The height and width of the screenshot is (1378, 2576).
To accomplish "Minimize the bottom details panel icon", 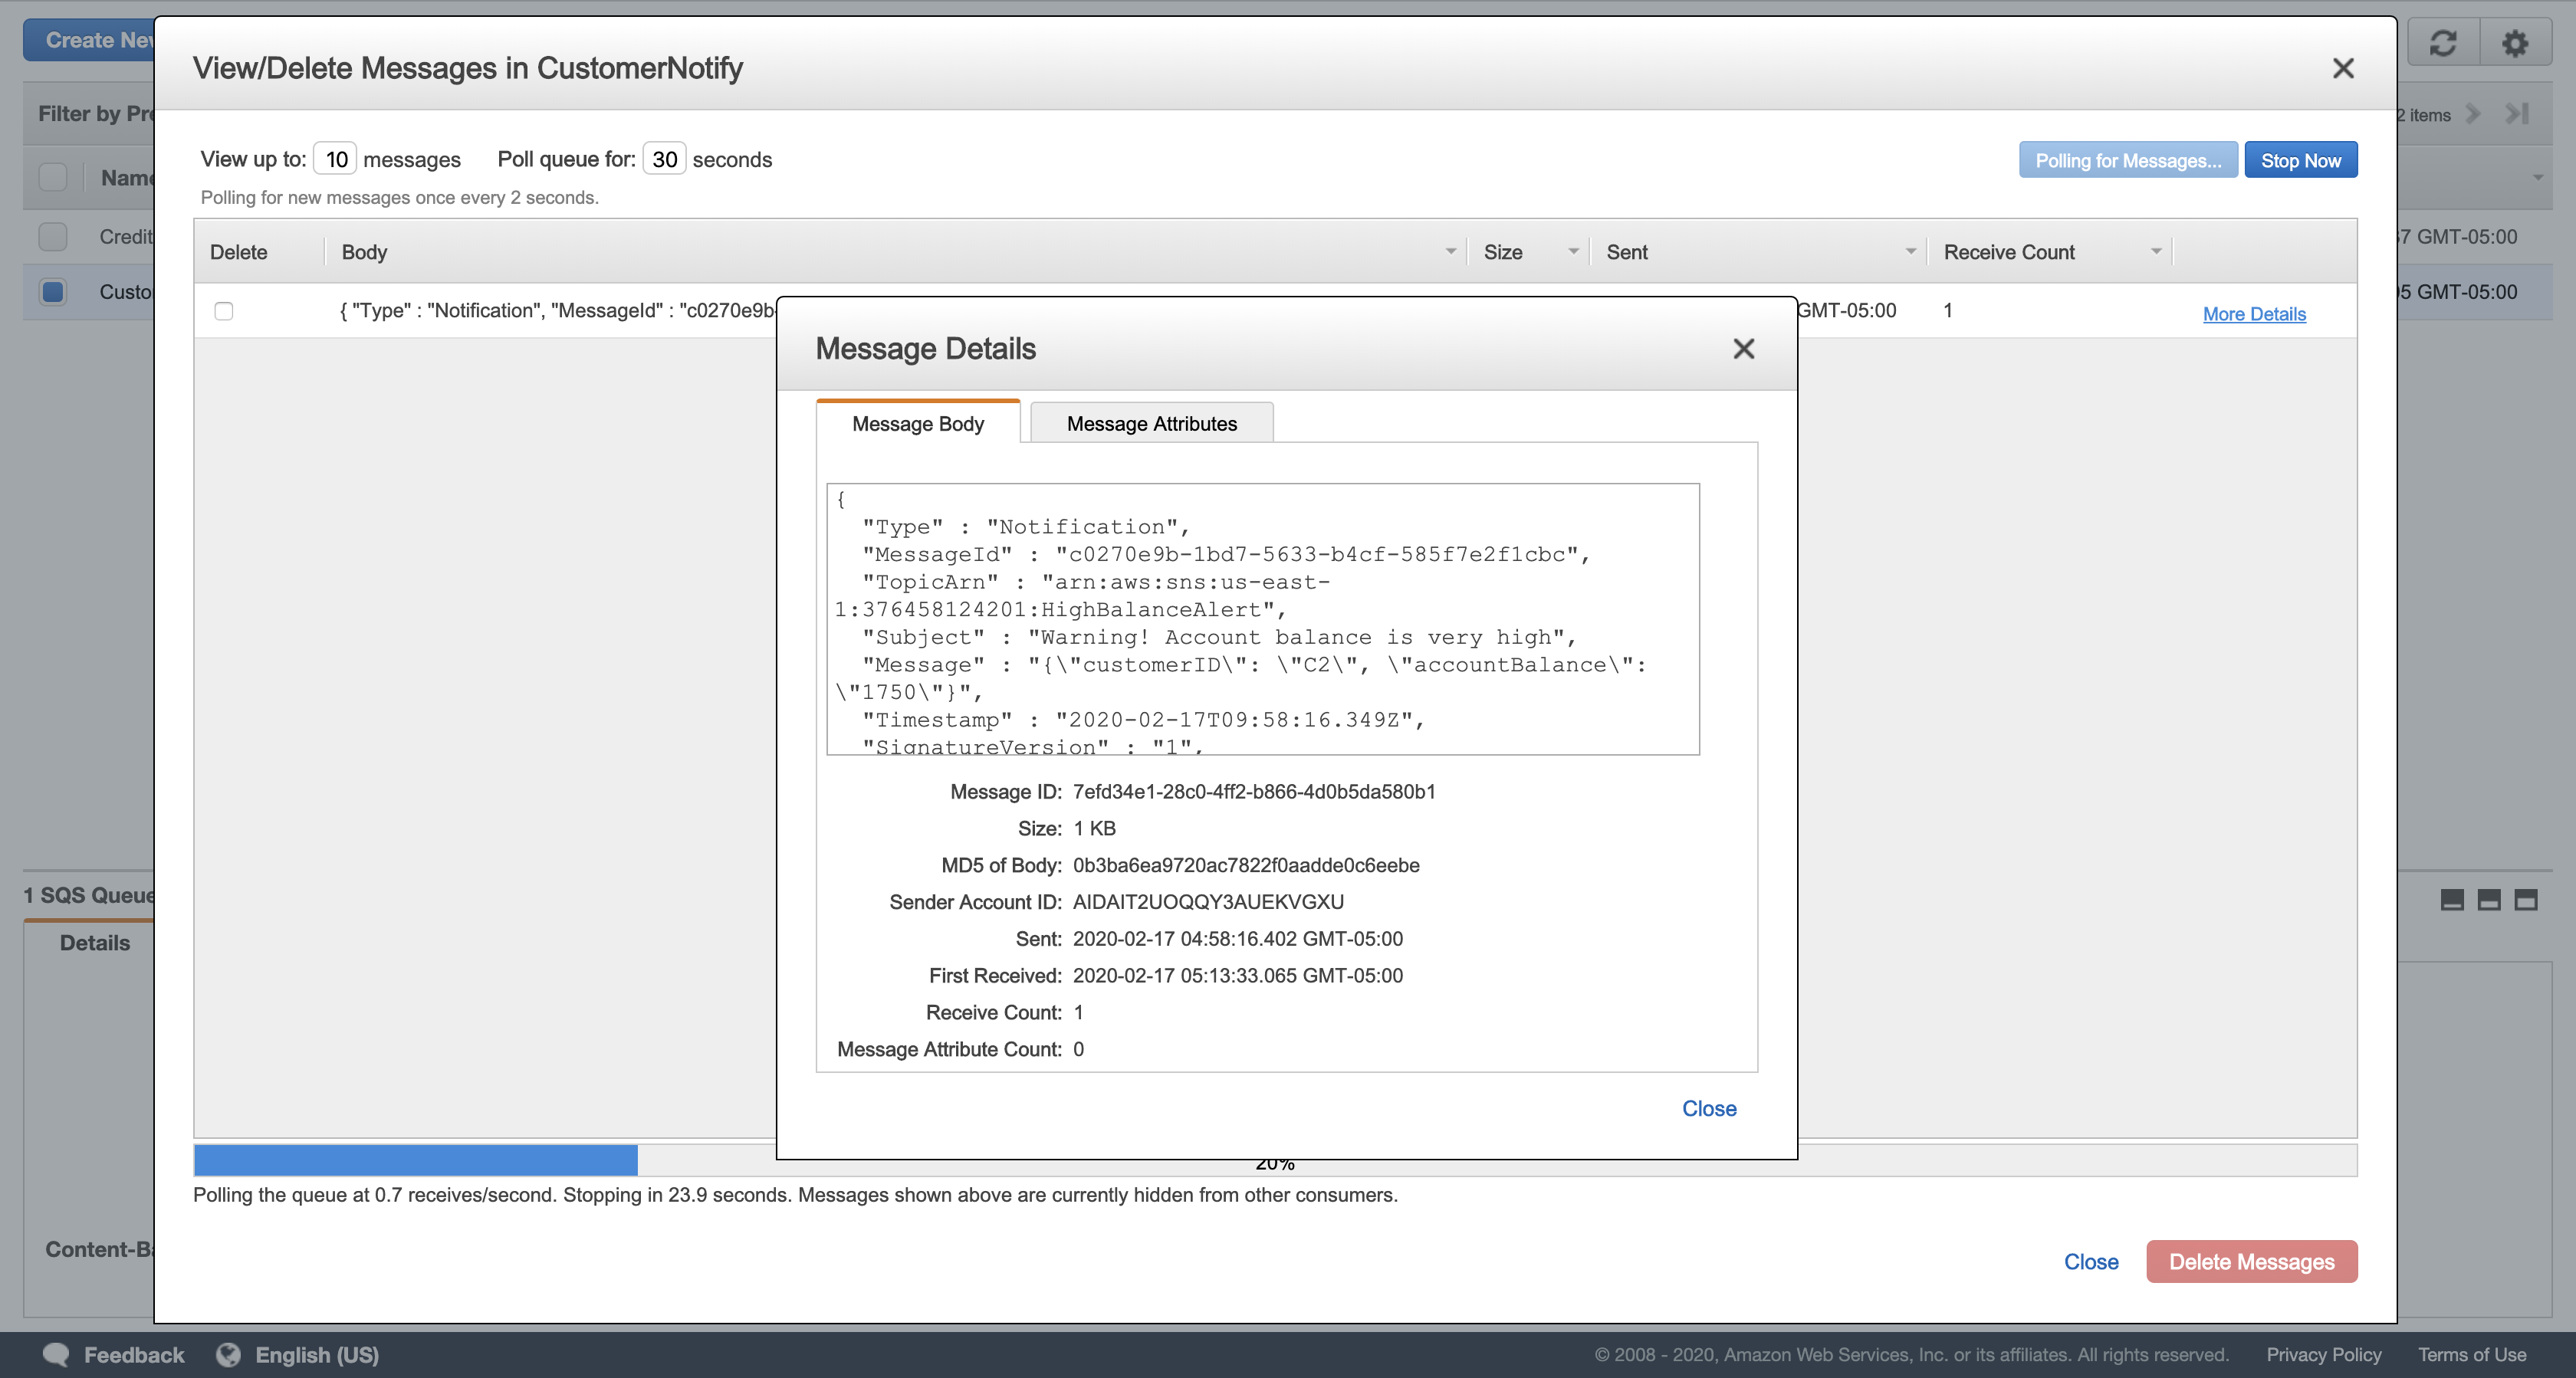I will (x=2452, y=900).
